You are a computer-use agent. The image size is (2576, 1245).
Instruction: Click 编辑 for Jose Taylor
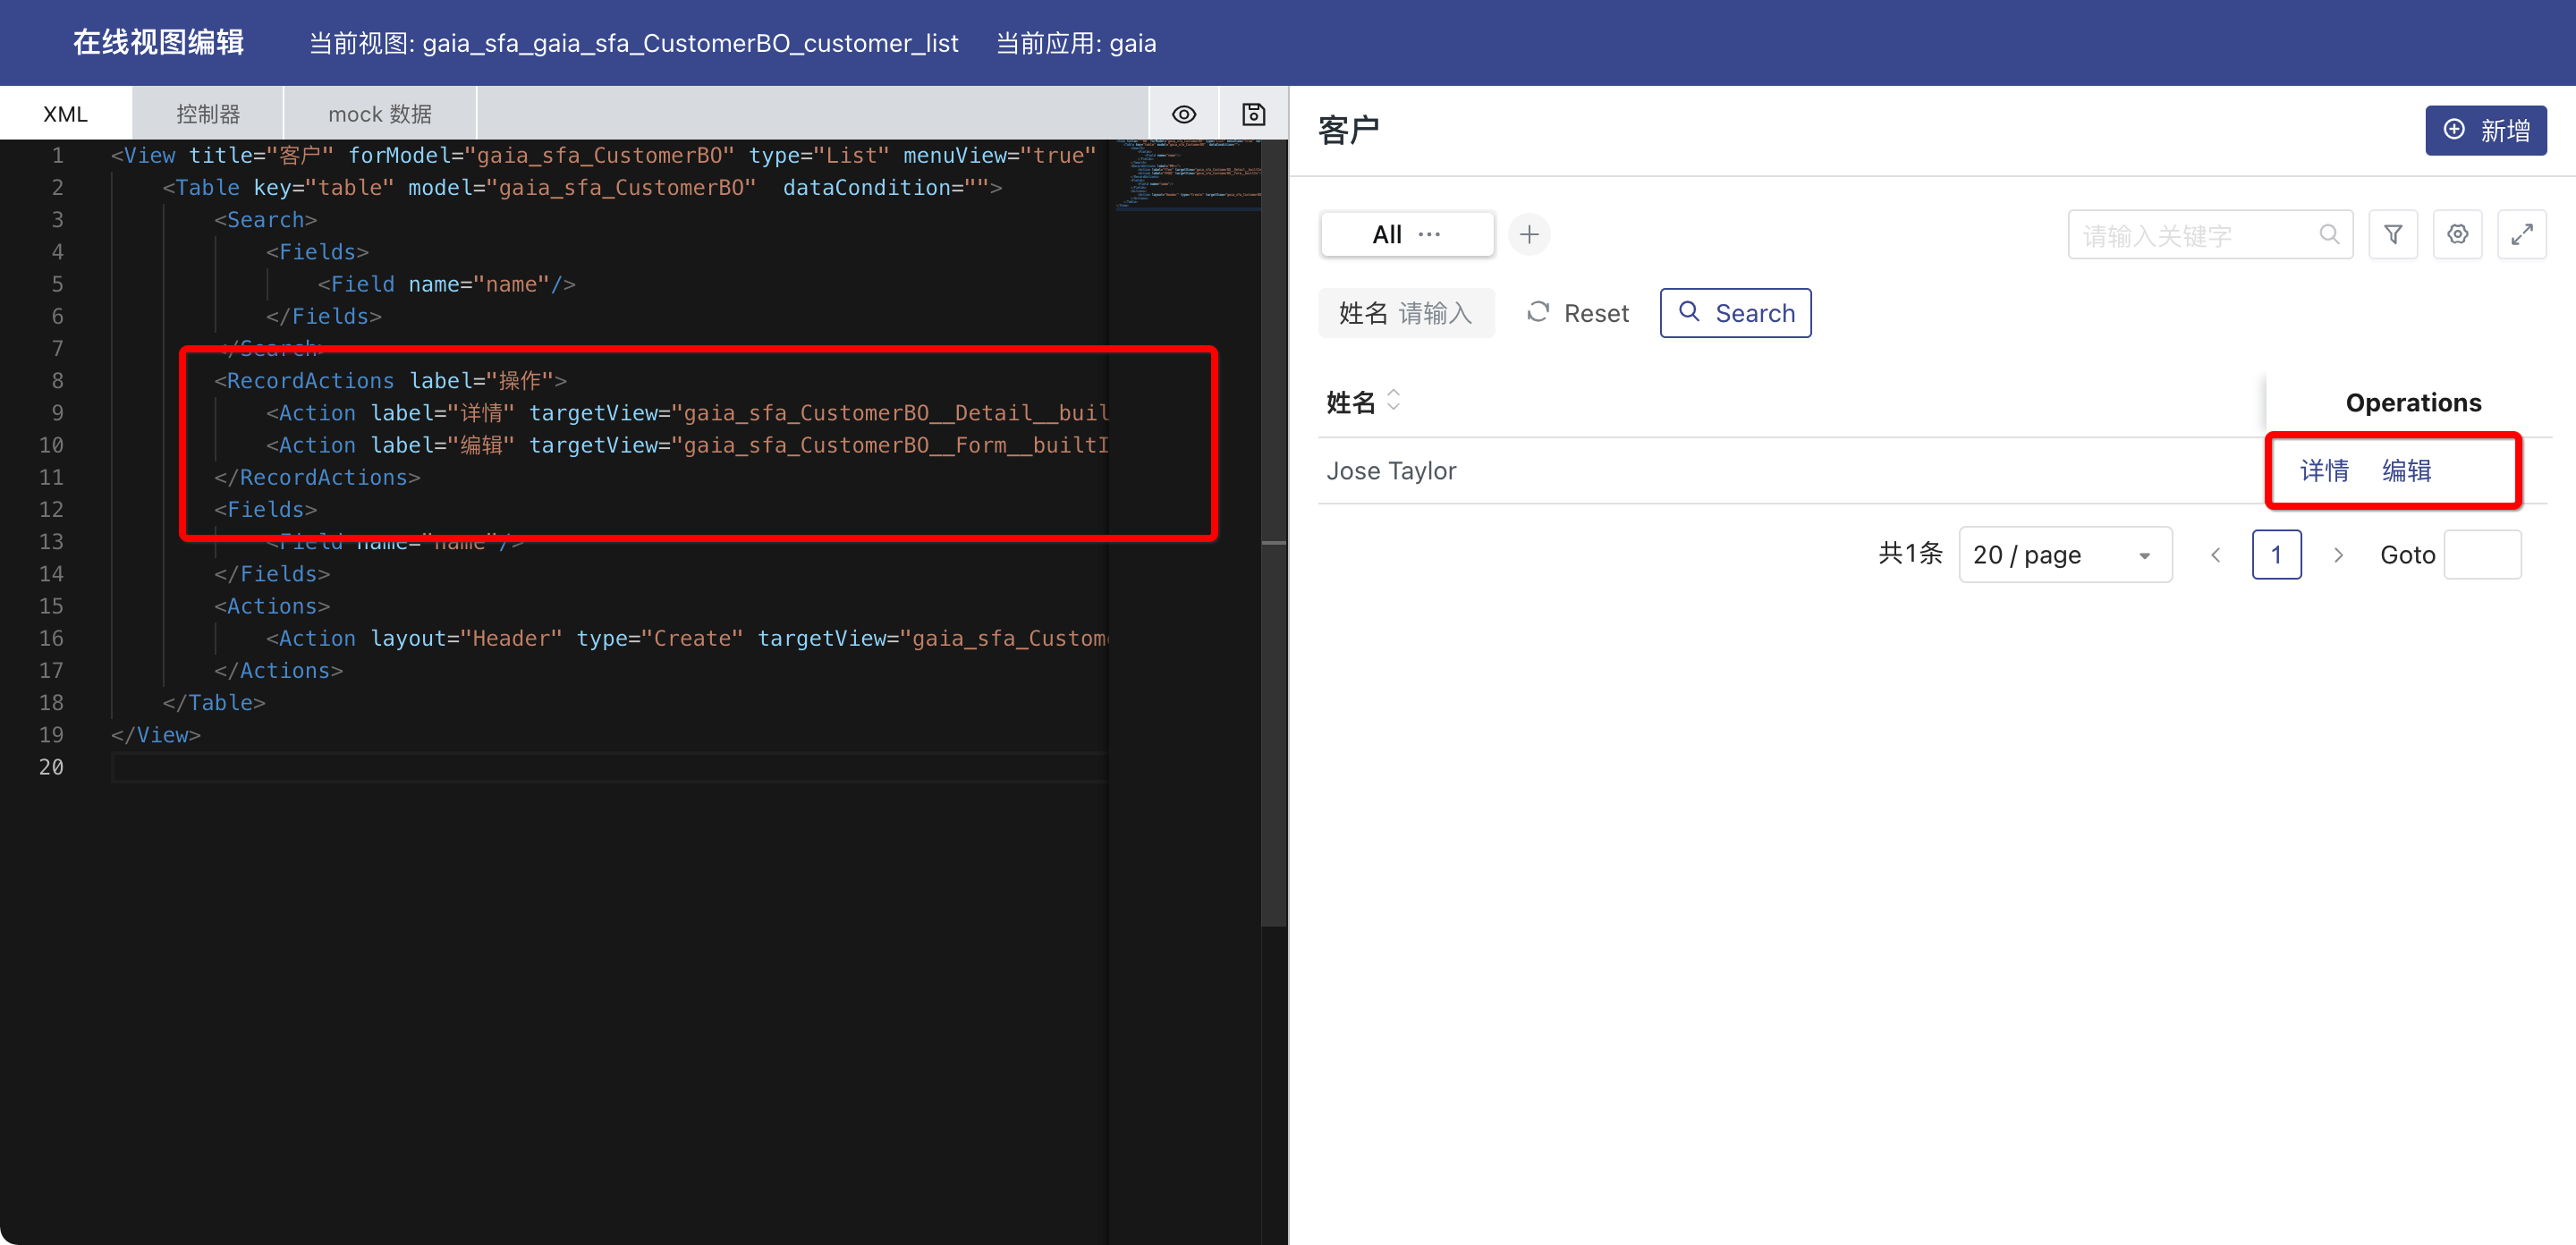(x=2406, y=470)
